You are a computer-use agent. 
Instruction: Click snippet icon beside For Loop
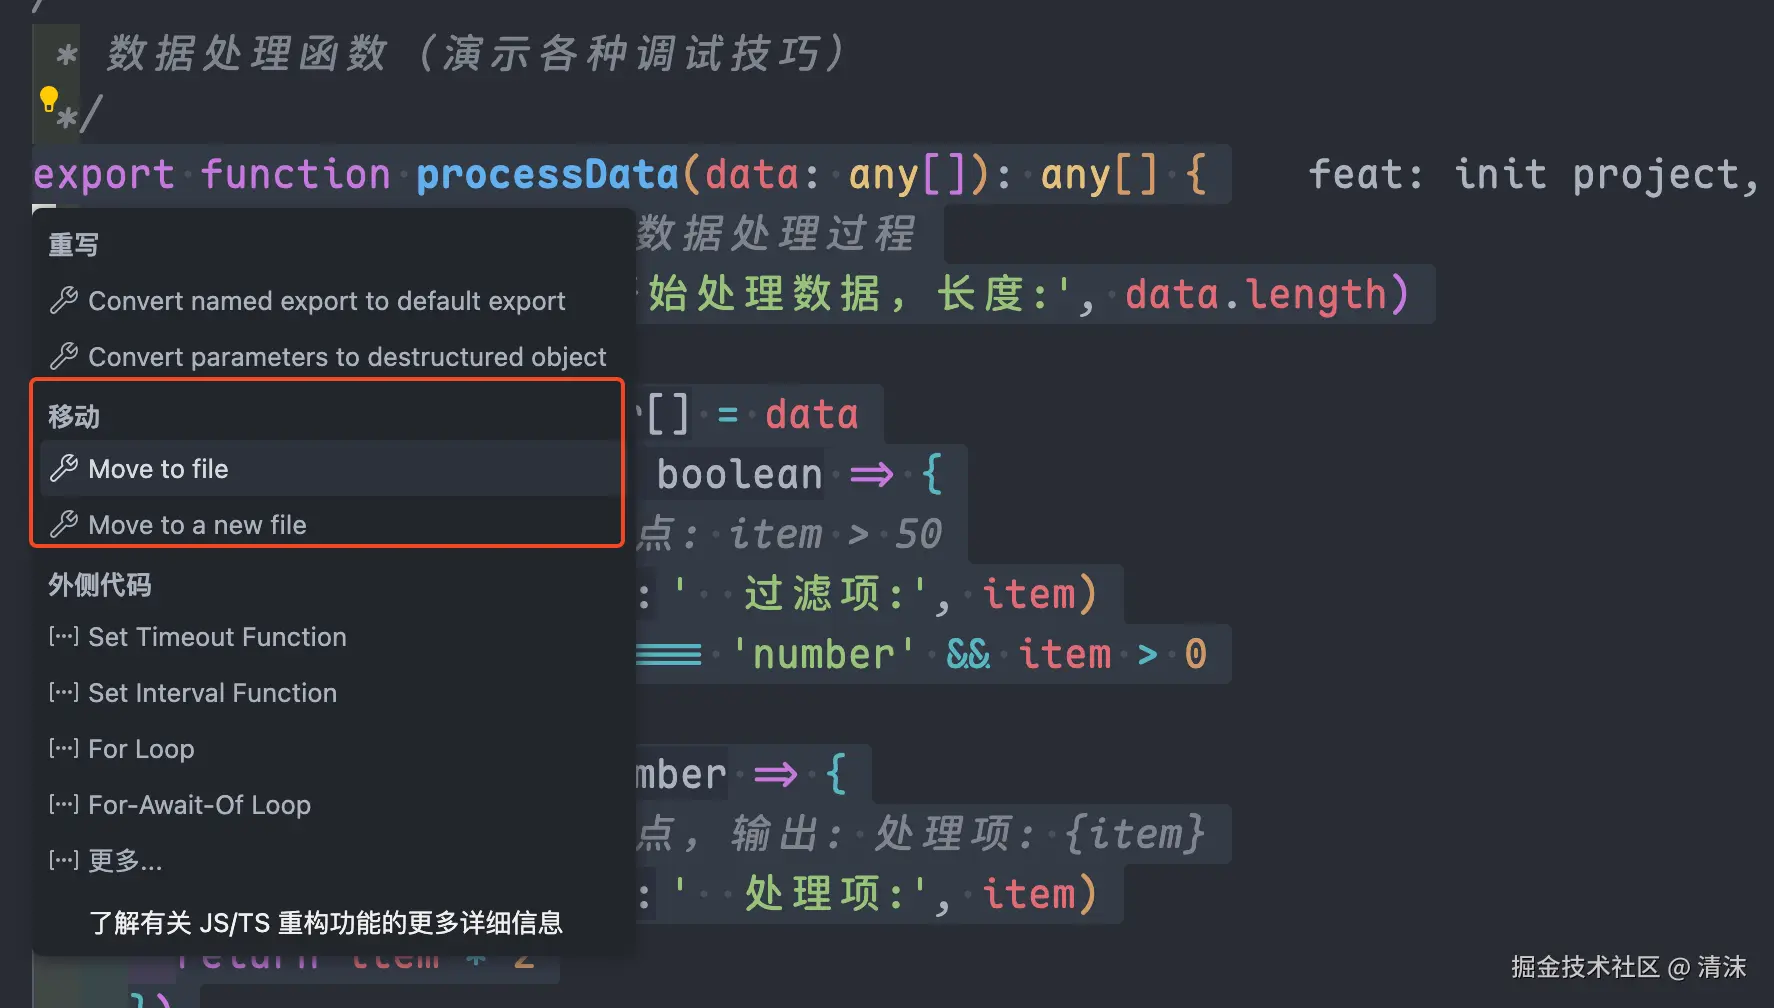(x=63, y=748)
